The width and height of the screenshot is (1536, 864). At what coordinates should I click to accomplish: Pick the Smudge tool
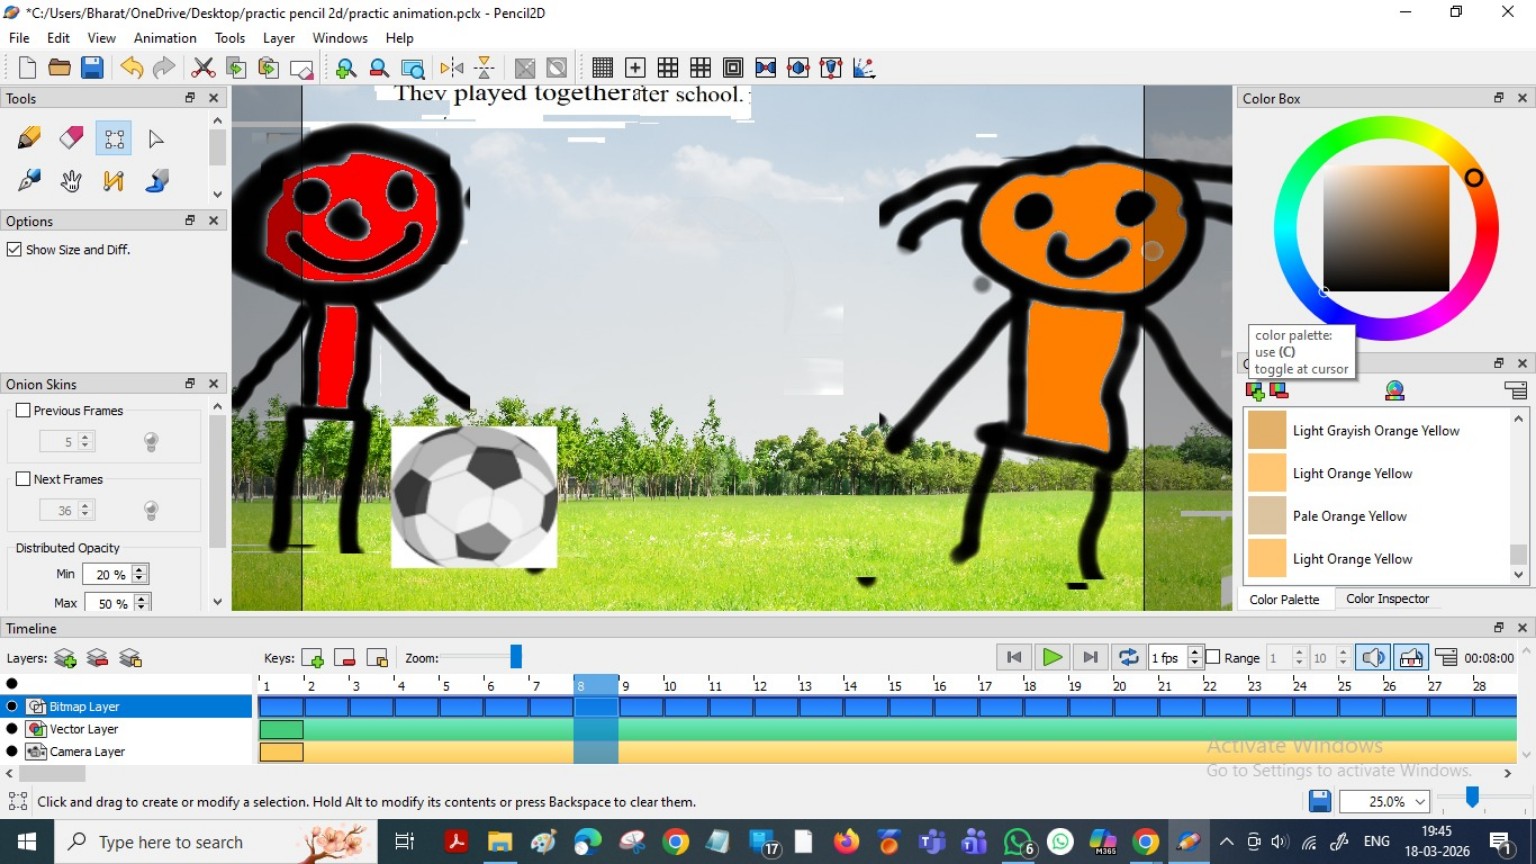point(157,181)
